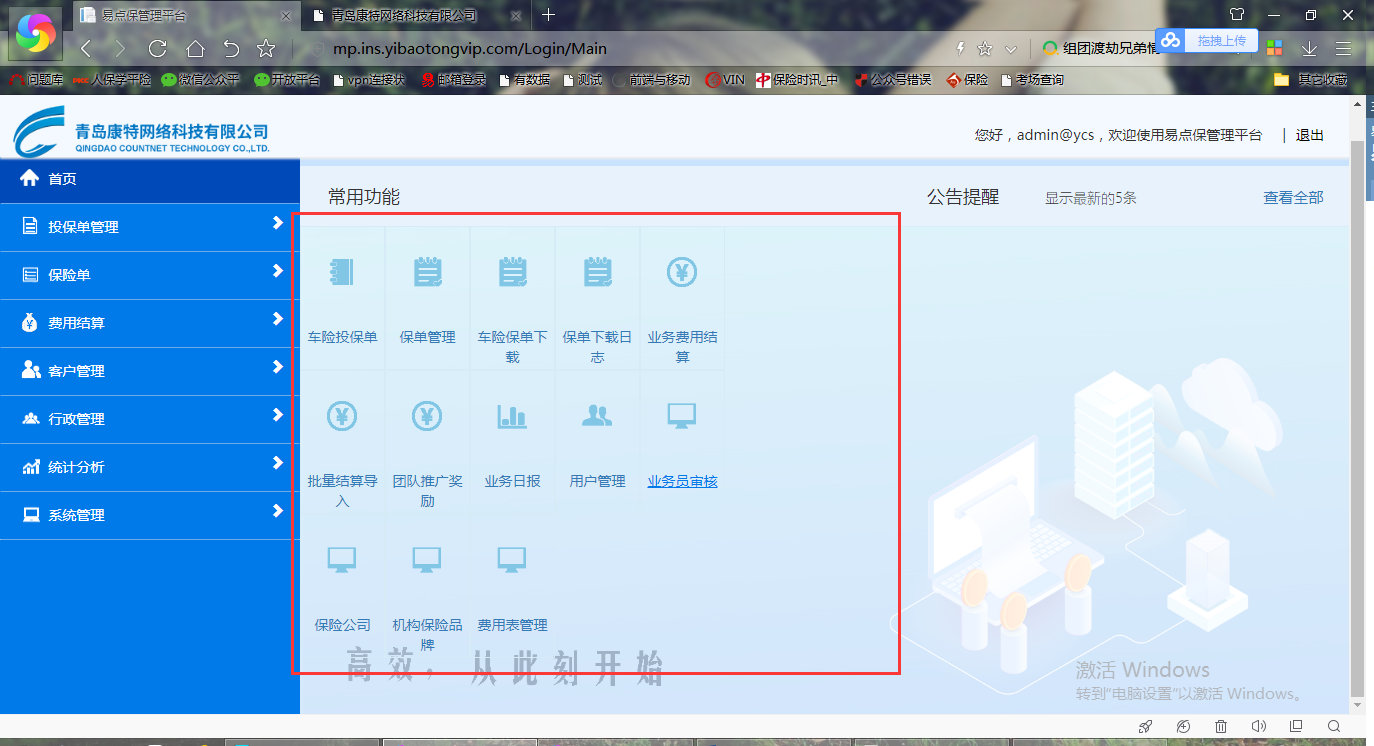Mute page sound with the speaker icon
Image resolution: width=1374 pixels, height=746 pixels.
[1258, 726]
